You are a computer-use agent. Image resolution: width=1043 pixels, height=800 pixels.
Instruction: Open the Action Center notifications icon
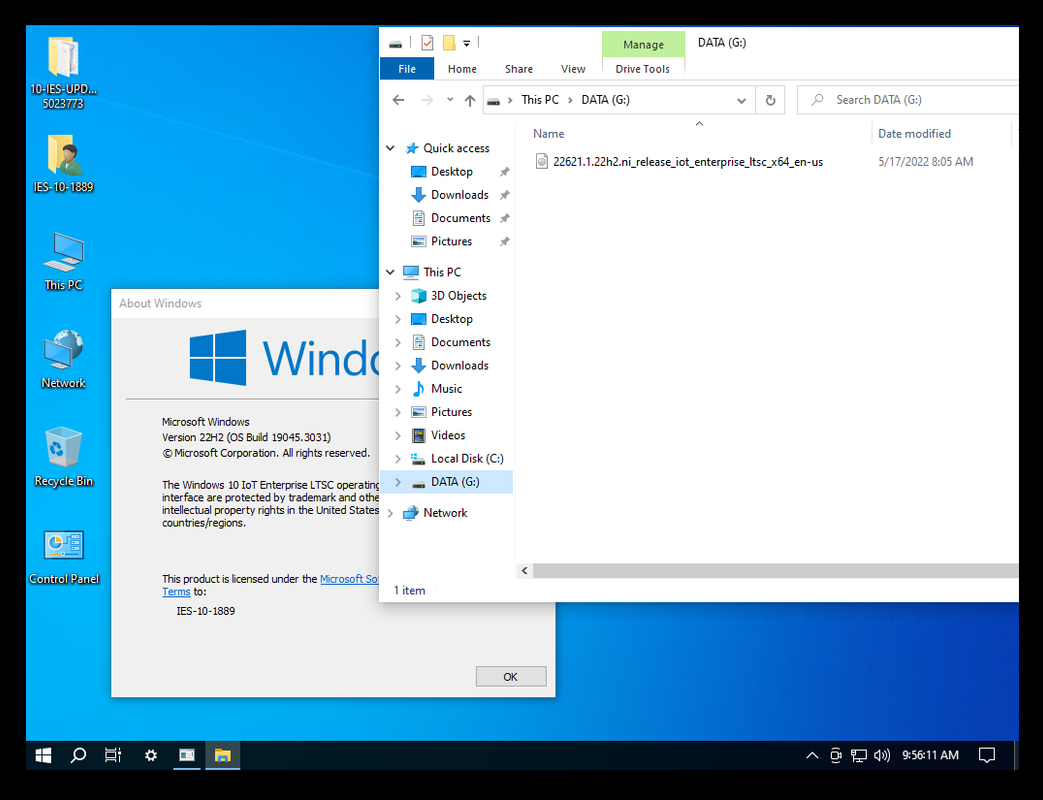tap(987, 755)
